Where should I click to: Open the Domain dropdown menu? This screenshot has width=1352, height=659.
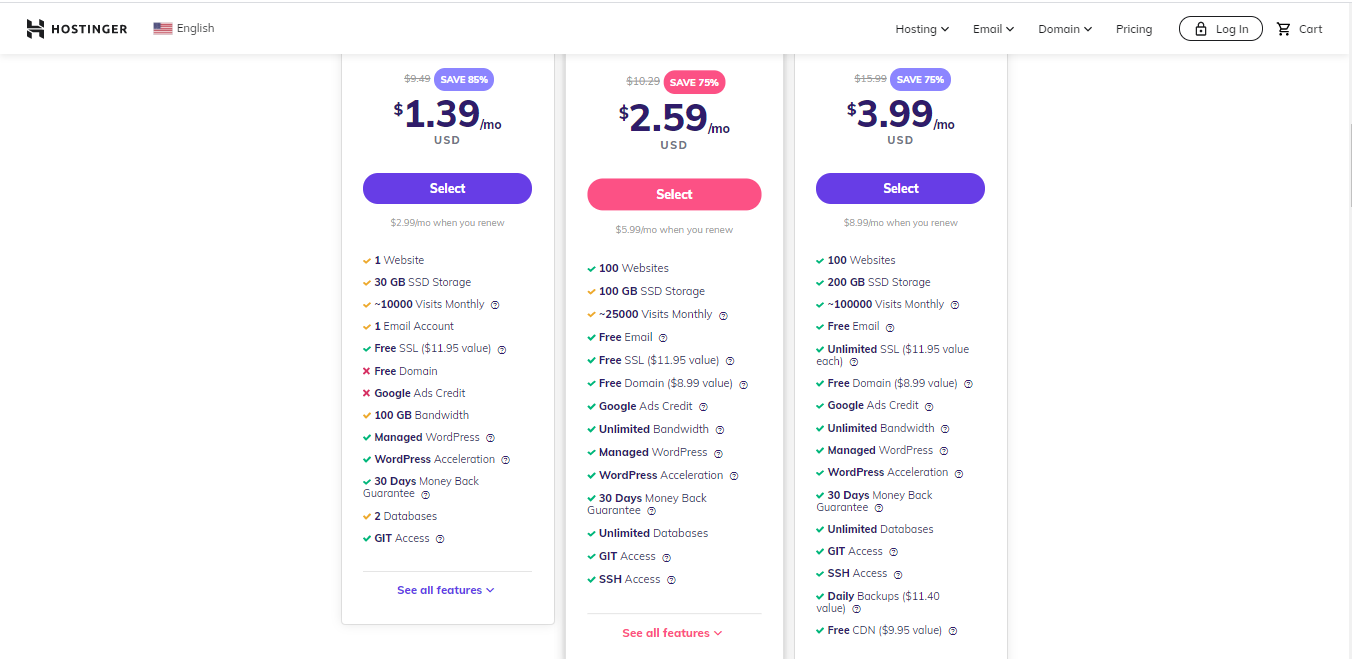[1065, 29]
